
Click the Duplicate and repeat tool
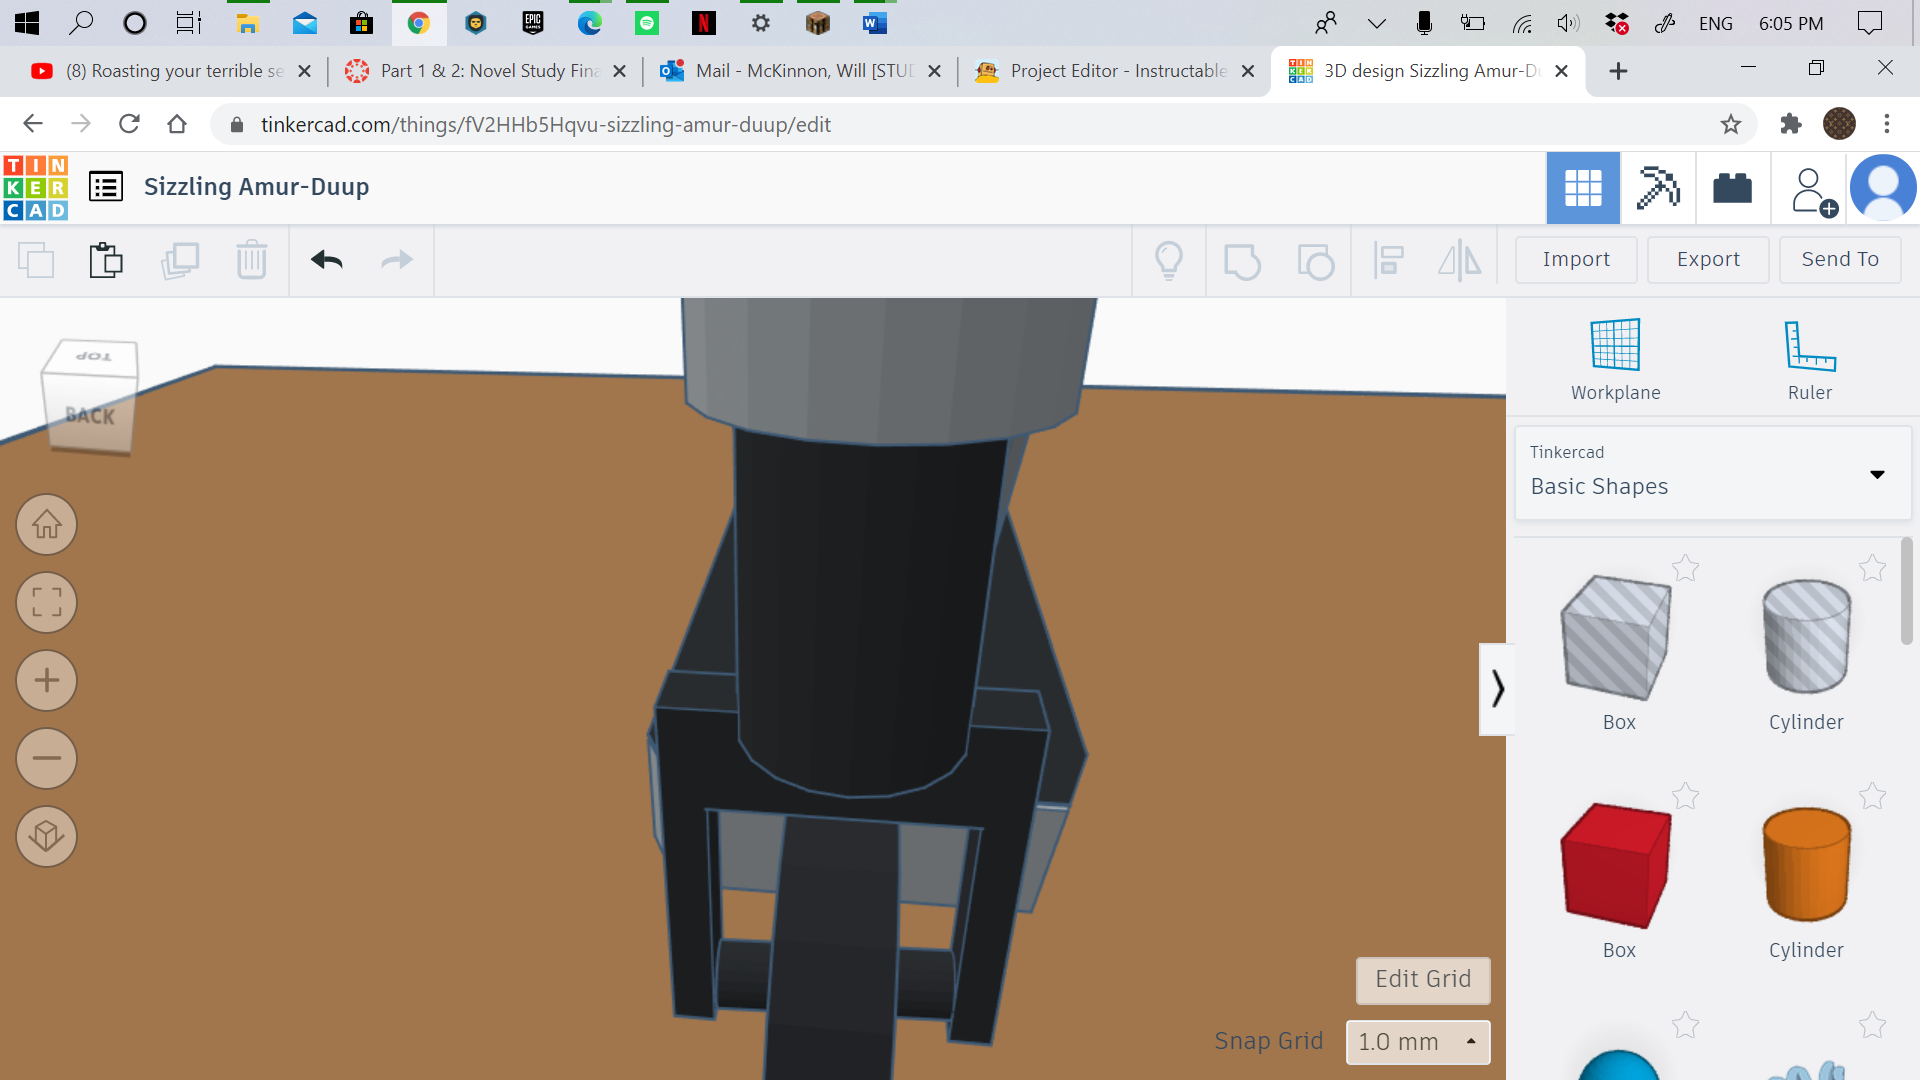click(180, 260)
